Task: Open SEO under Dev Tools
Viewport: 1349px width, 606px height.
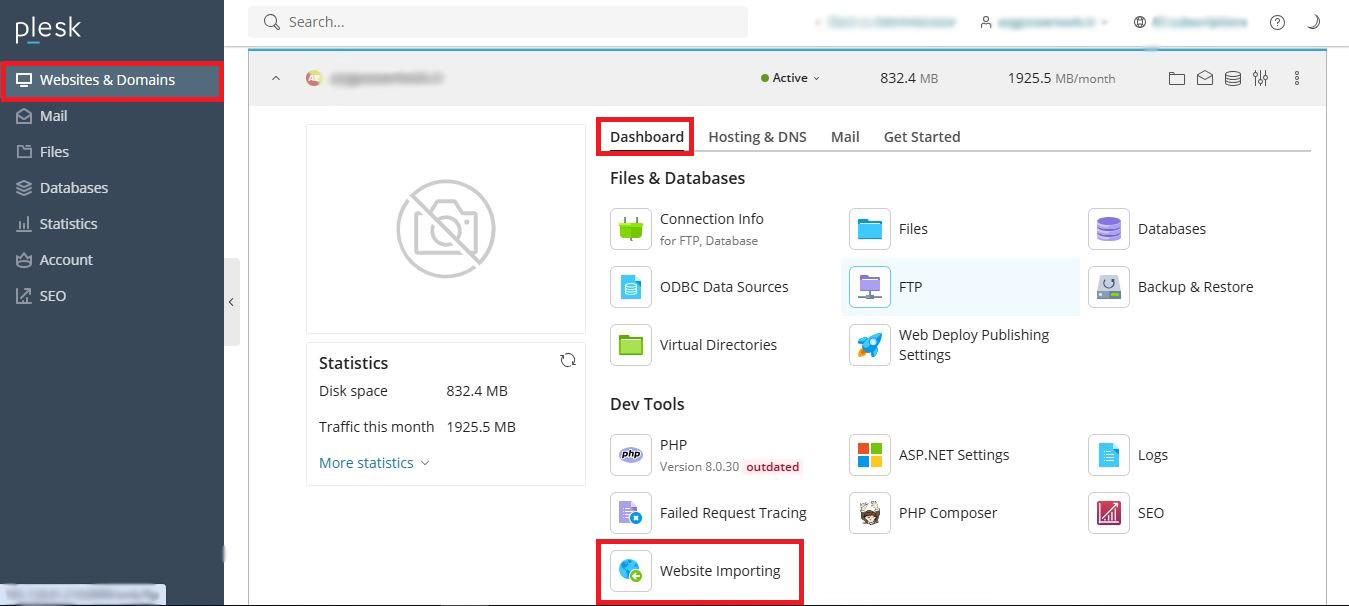Action: coord(1127,513)
